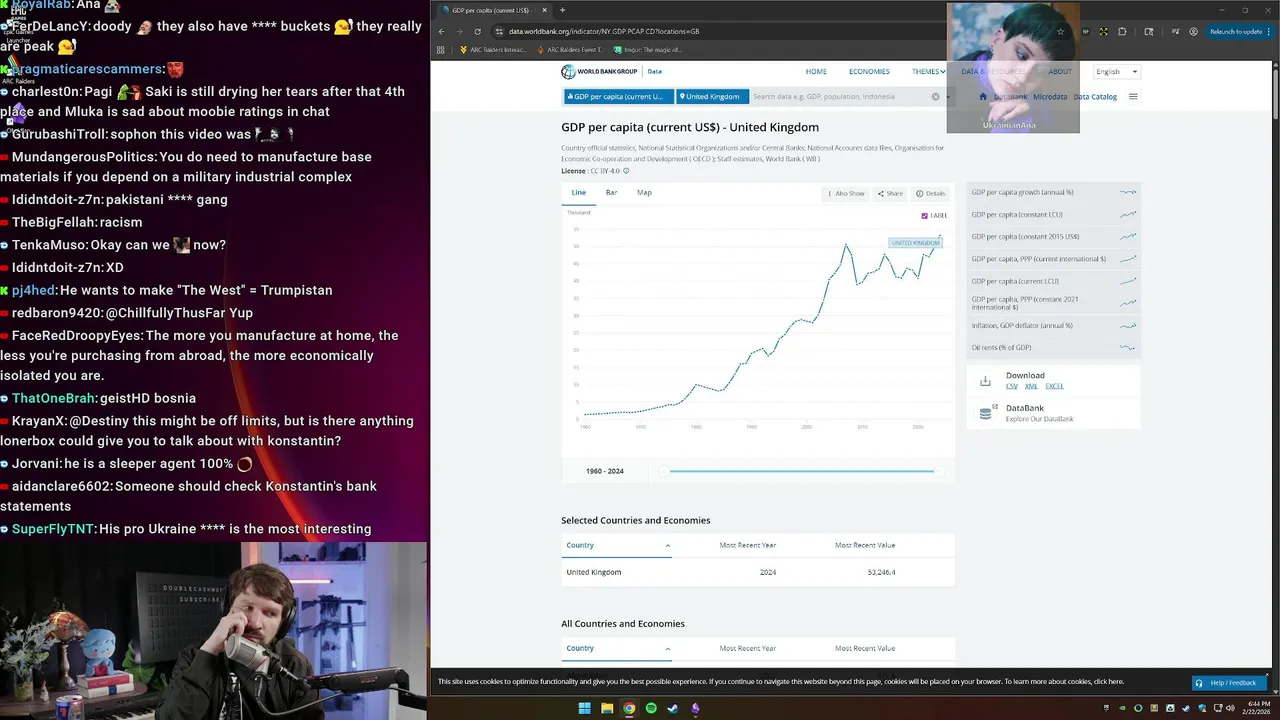Expand the THEMES menu dropdown

(x=928, y=72)
